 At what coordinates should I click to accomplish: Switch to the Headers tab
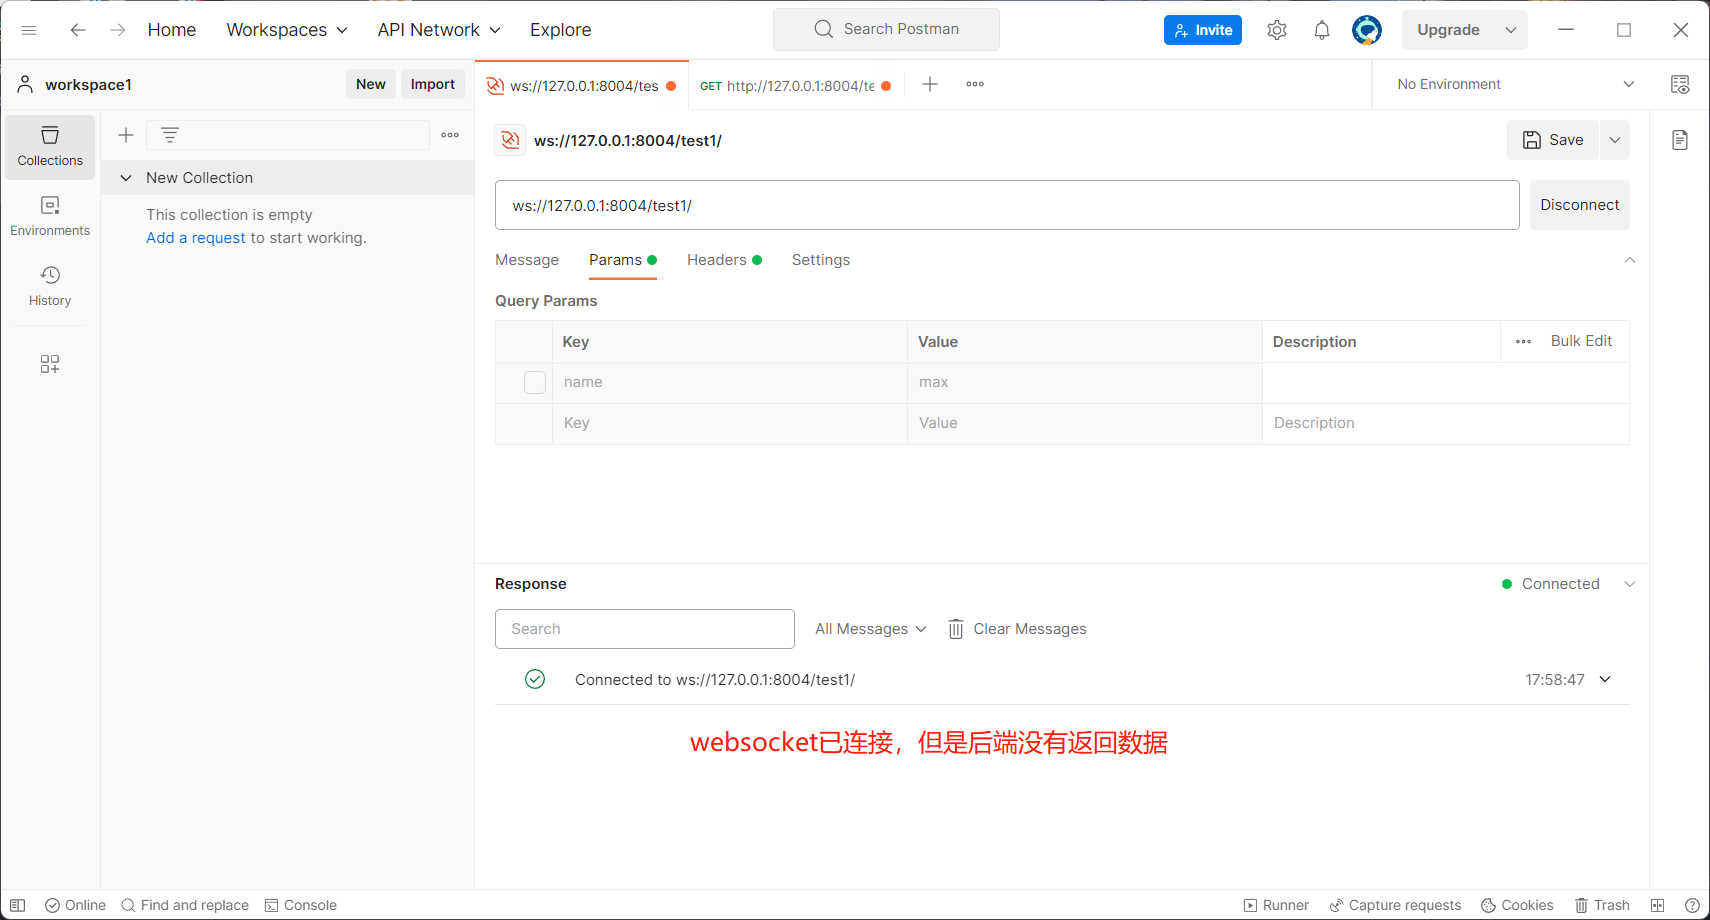[x=724, y=260]
